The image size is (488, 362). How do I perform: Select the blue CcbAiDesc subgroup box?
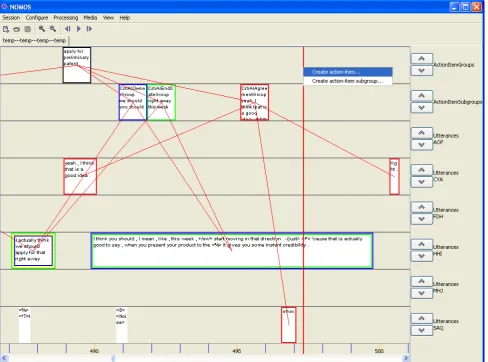[133, 102]
